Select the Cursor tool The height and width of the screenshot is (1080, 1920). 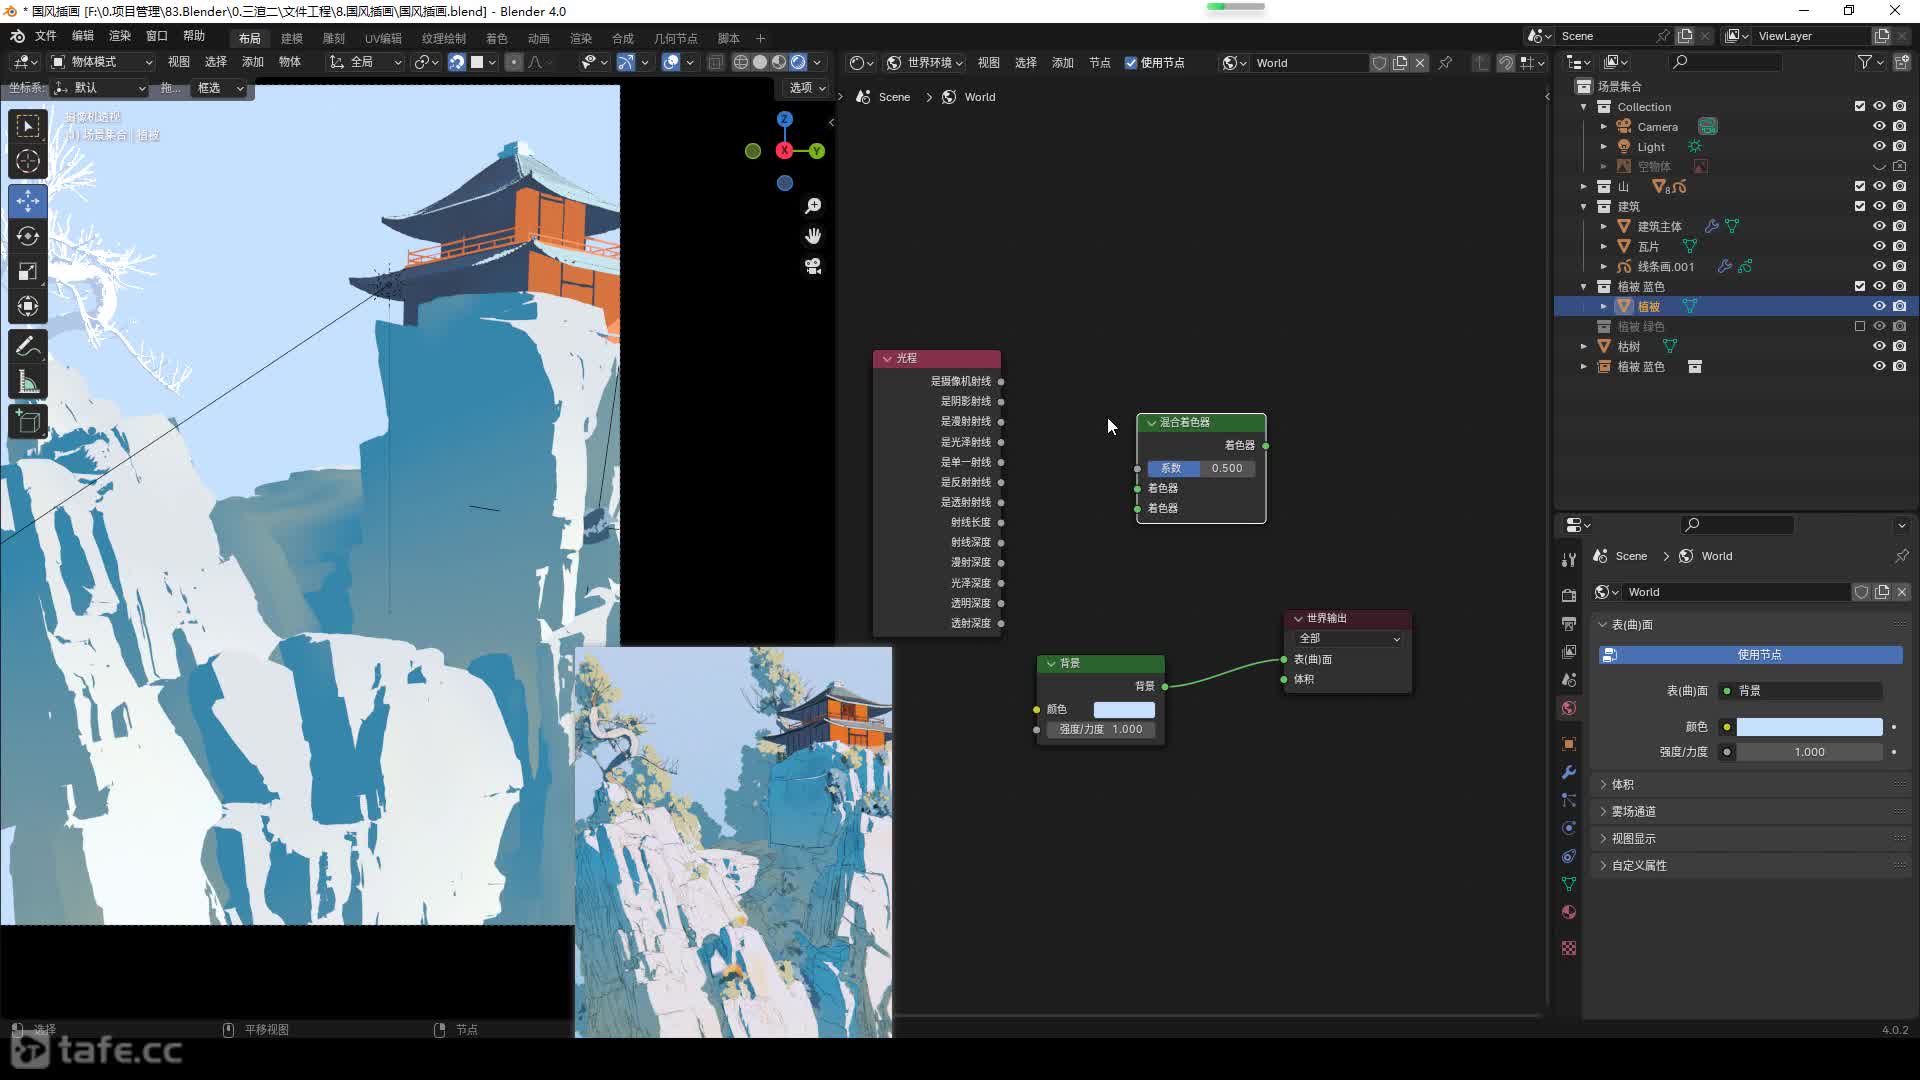tap(28, 161)
